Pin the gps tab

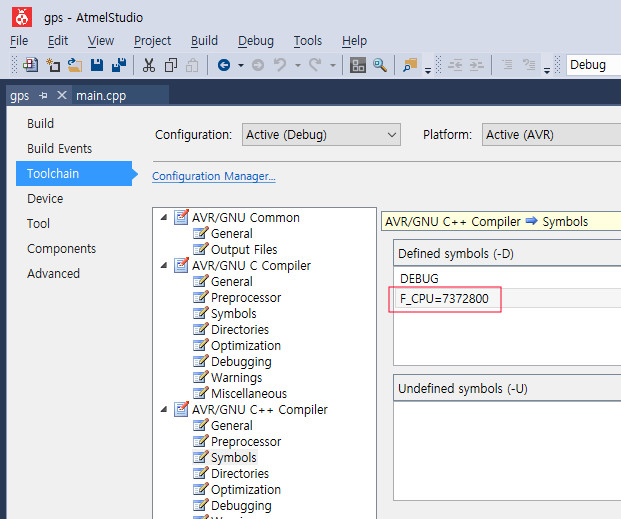tap(43, 95)
